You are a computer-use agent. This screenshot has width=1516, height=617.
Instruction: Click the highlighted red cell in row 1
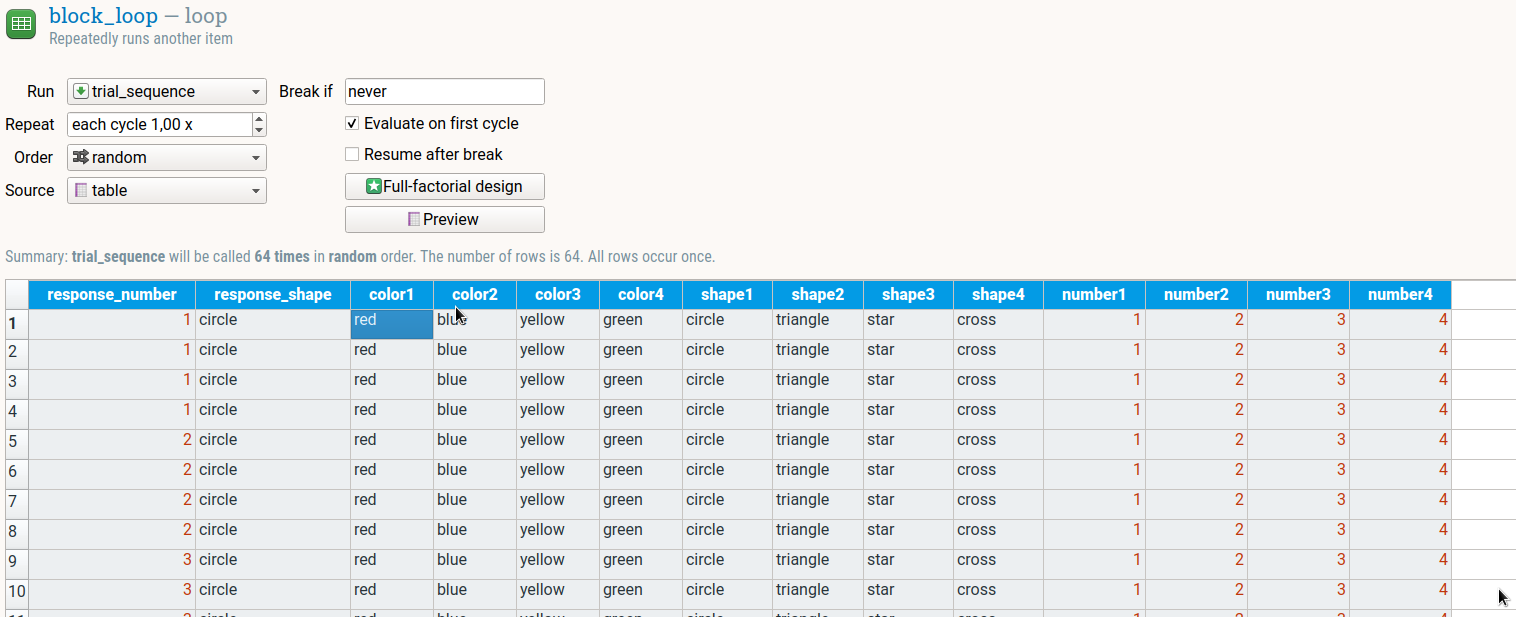[x=391, y=324]
